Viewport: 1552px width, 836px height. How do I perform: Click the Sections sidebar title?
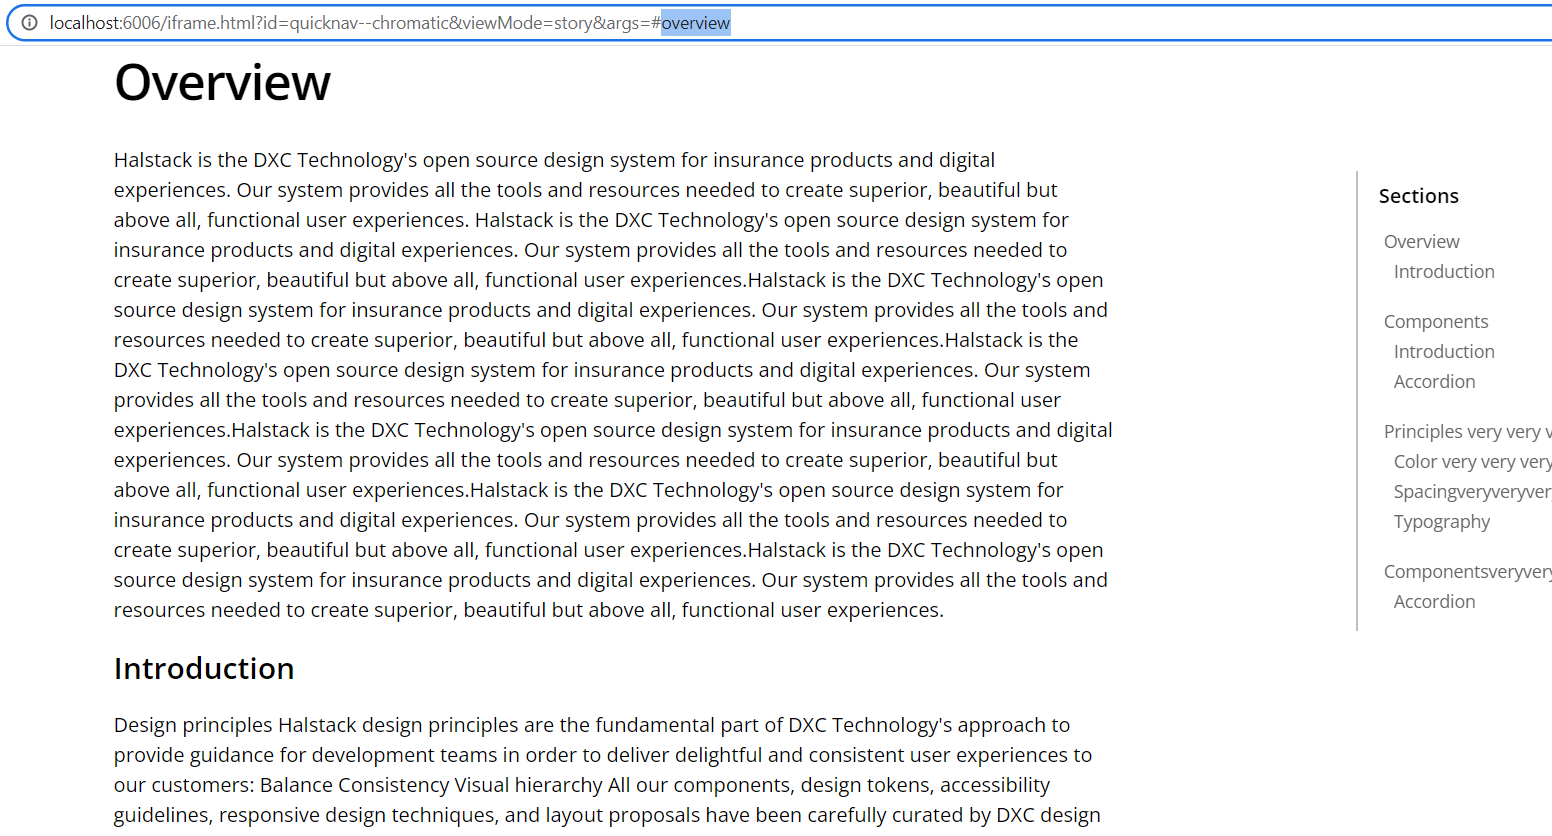(x=1418, y=196)
